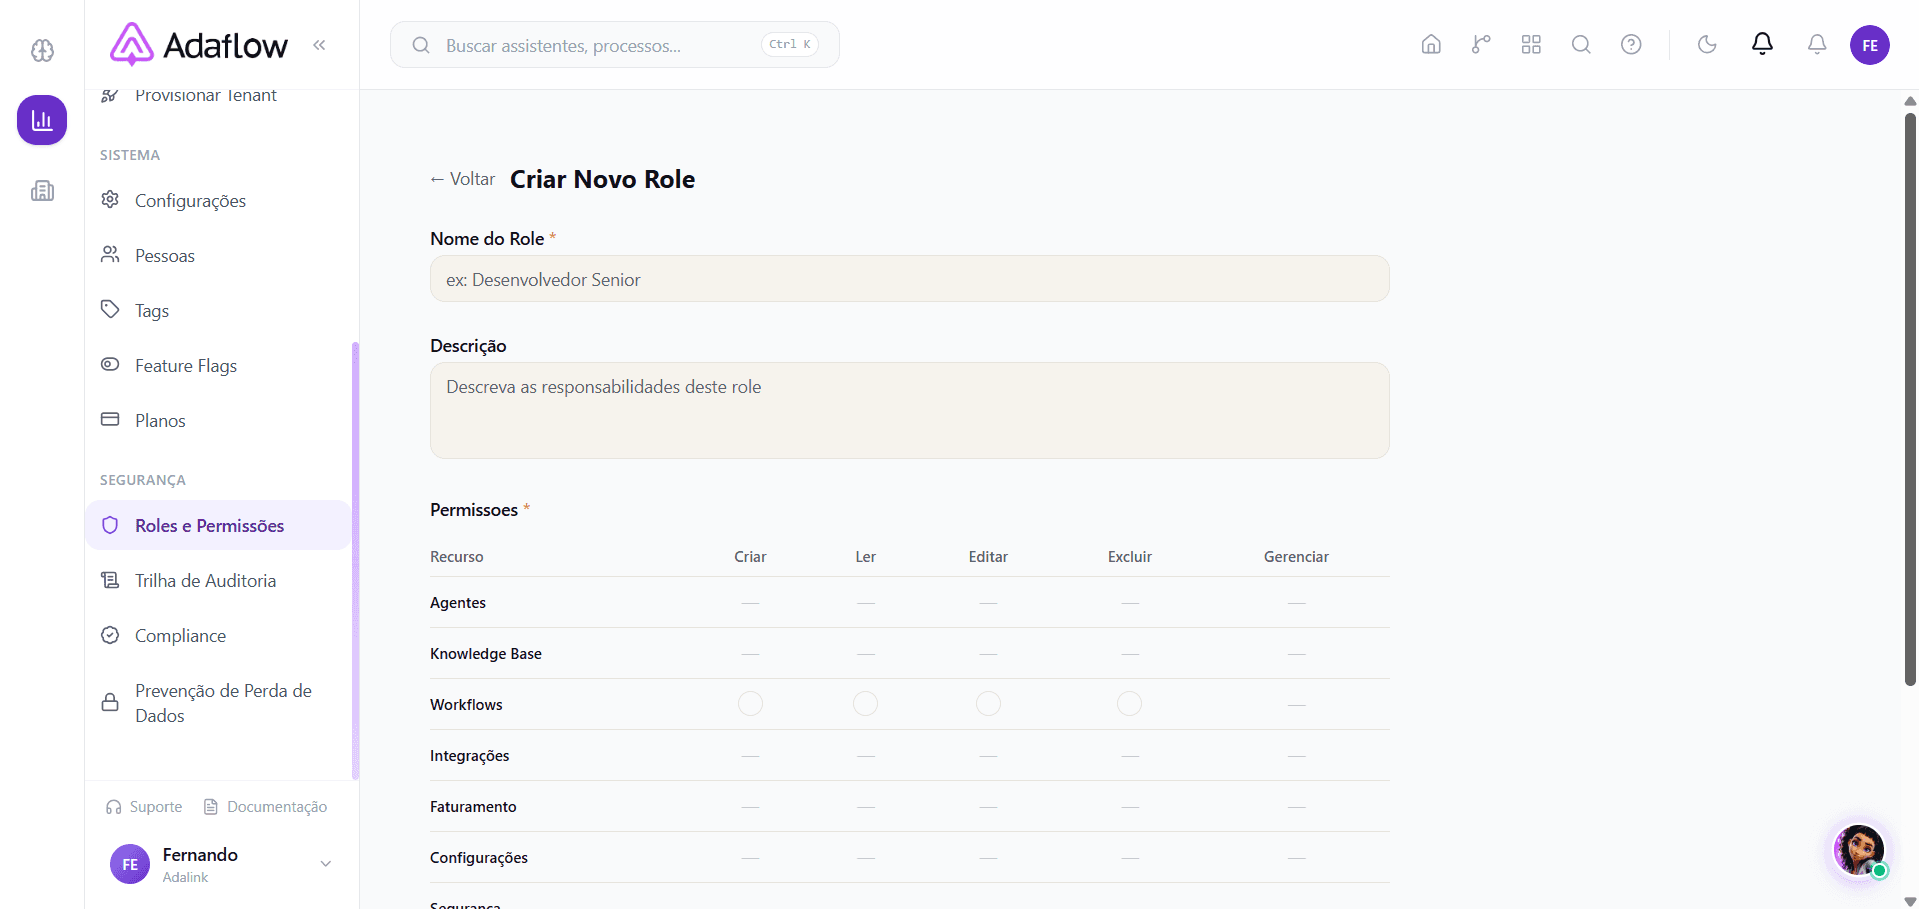Click the Voltar back link
The width and height of the screenshot is (1919, 909).
pyautogui.click(x=462, y=179)
